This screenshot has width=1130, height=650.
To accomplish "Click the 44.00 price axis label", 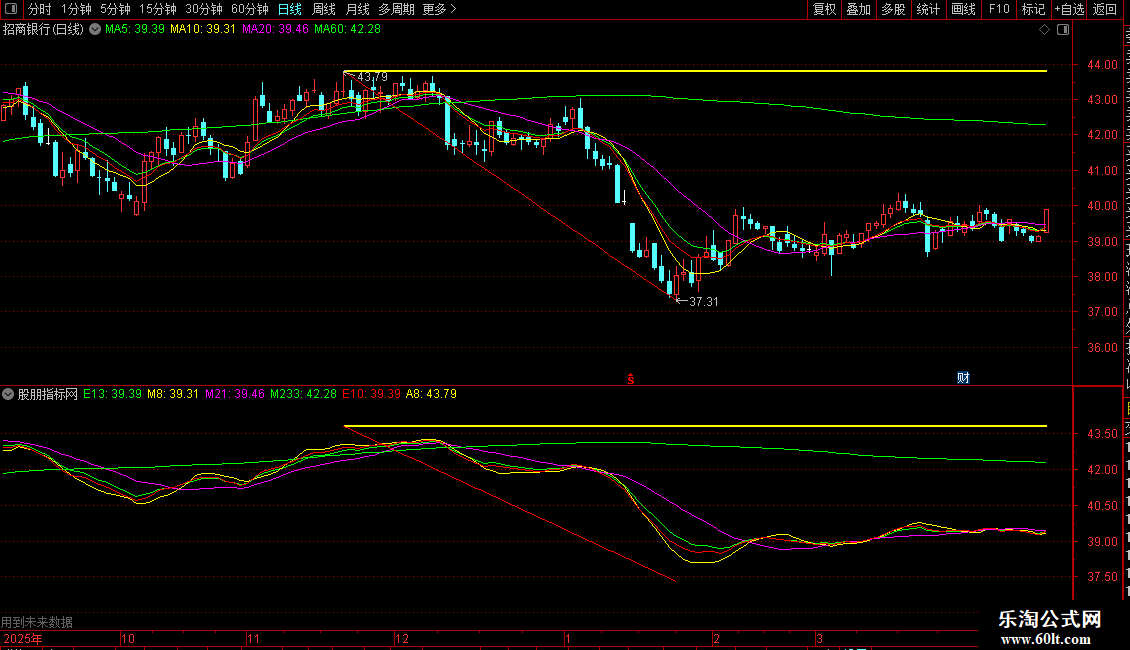I will (1103, 65).
